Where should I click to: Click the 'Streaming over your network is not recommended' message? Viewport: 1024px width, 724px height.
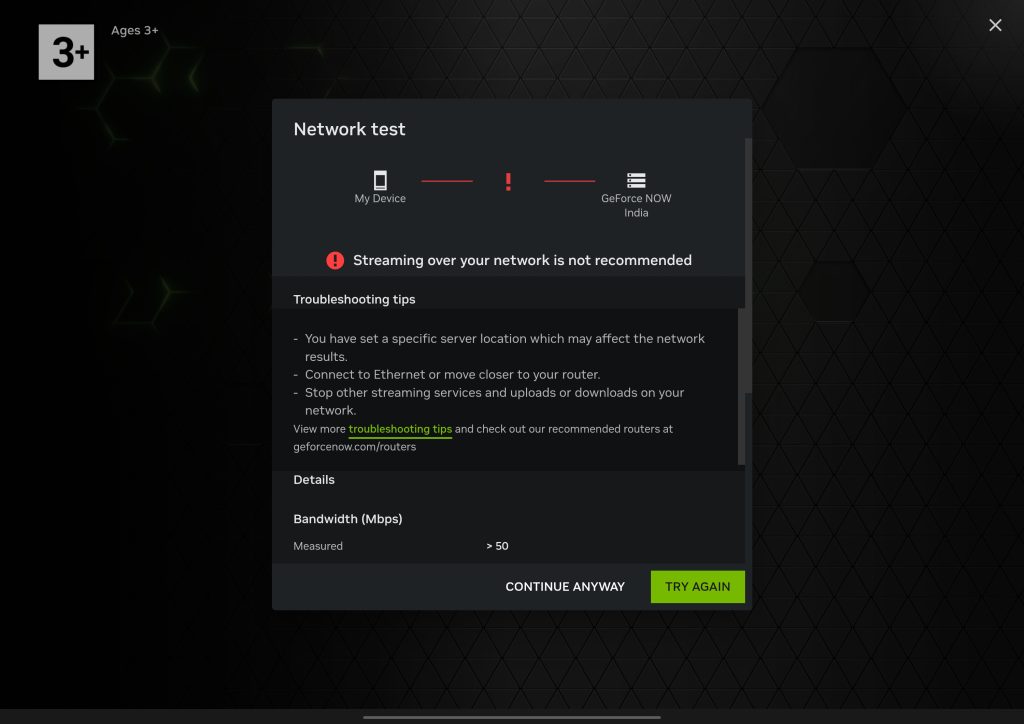(x=522, y=260)
